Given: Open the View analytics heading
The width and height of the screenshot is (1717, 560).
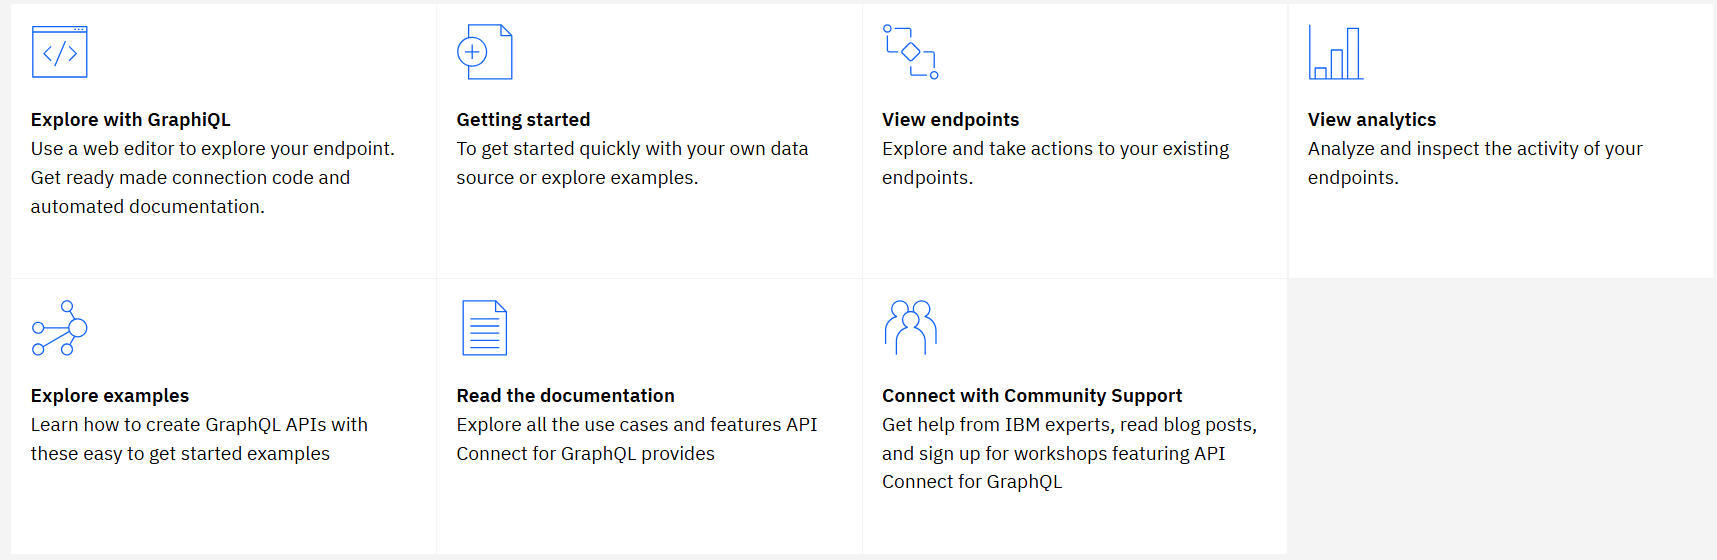Looking at the screenshot, I should pos(1371,120).
